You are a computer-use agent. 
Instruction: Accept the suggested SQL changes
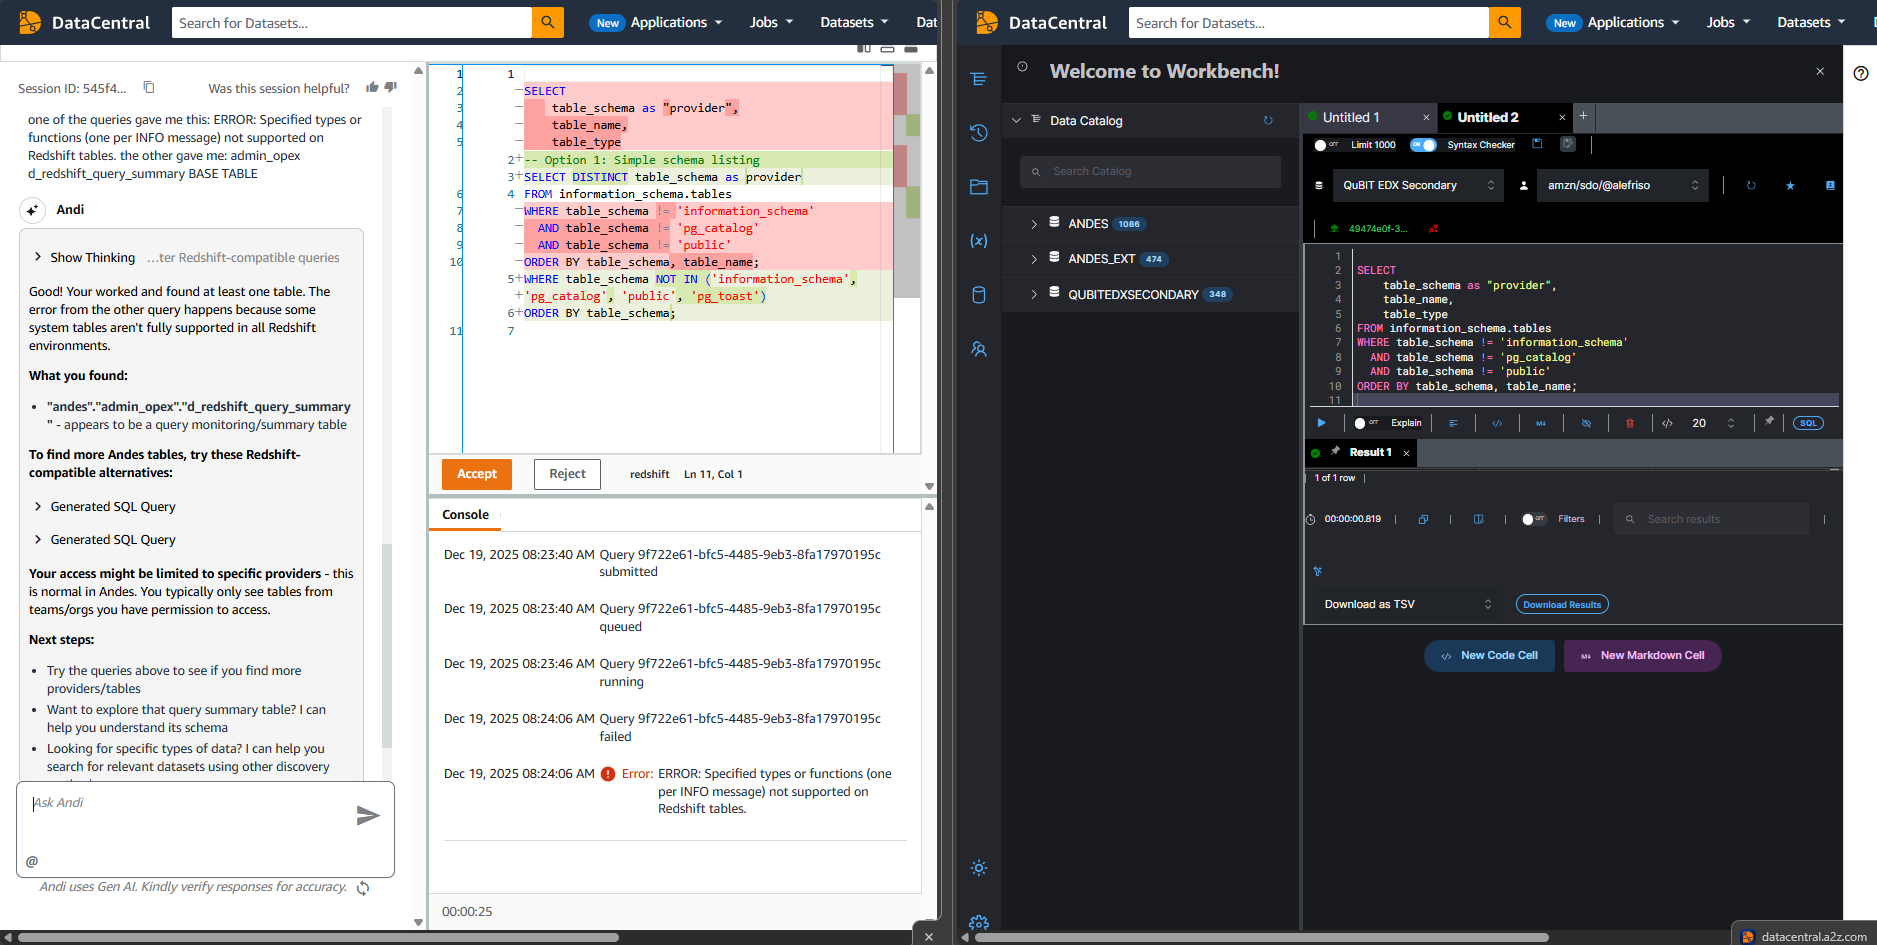point(477,474)
